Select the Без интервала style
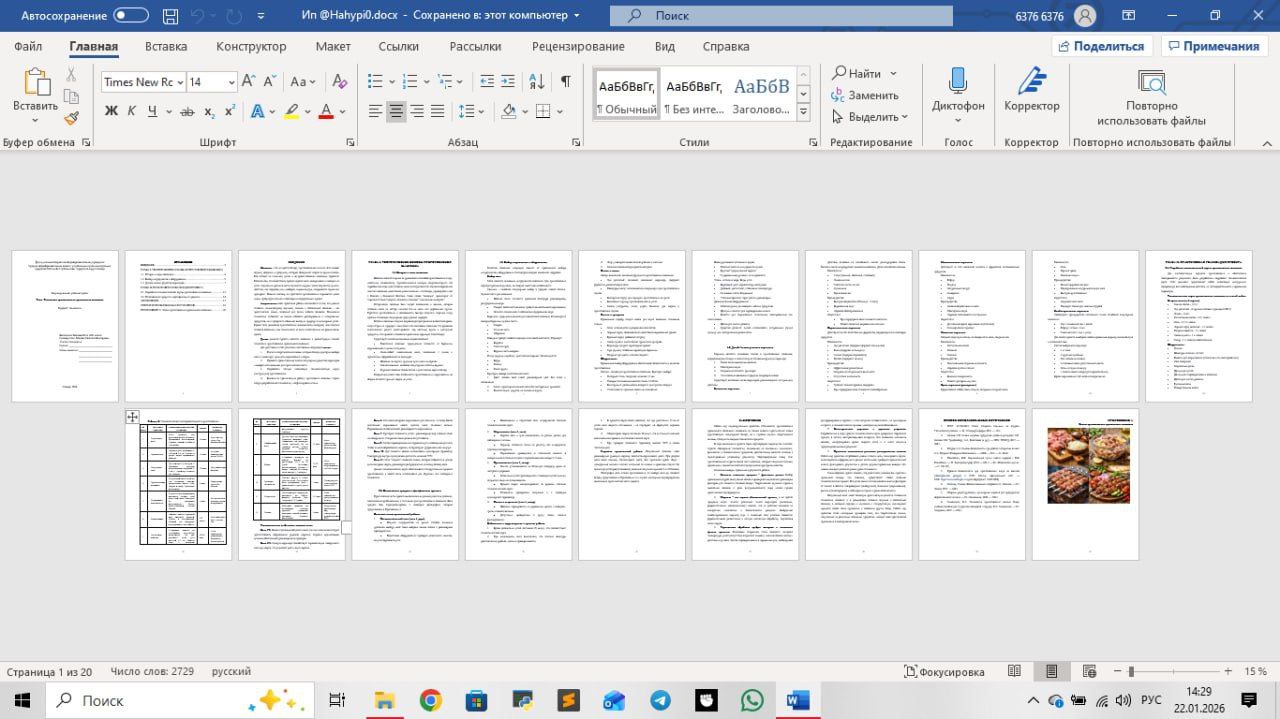 point(694,95)
